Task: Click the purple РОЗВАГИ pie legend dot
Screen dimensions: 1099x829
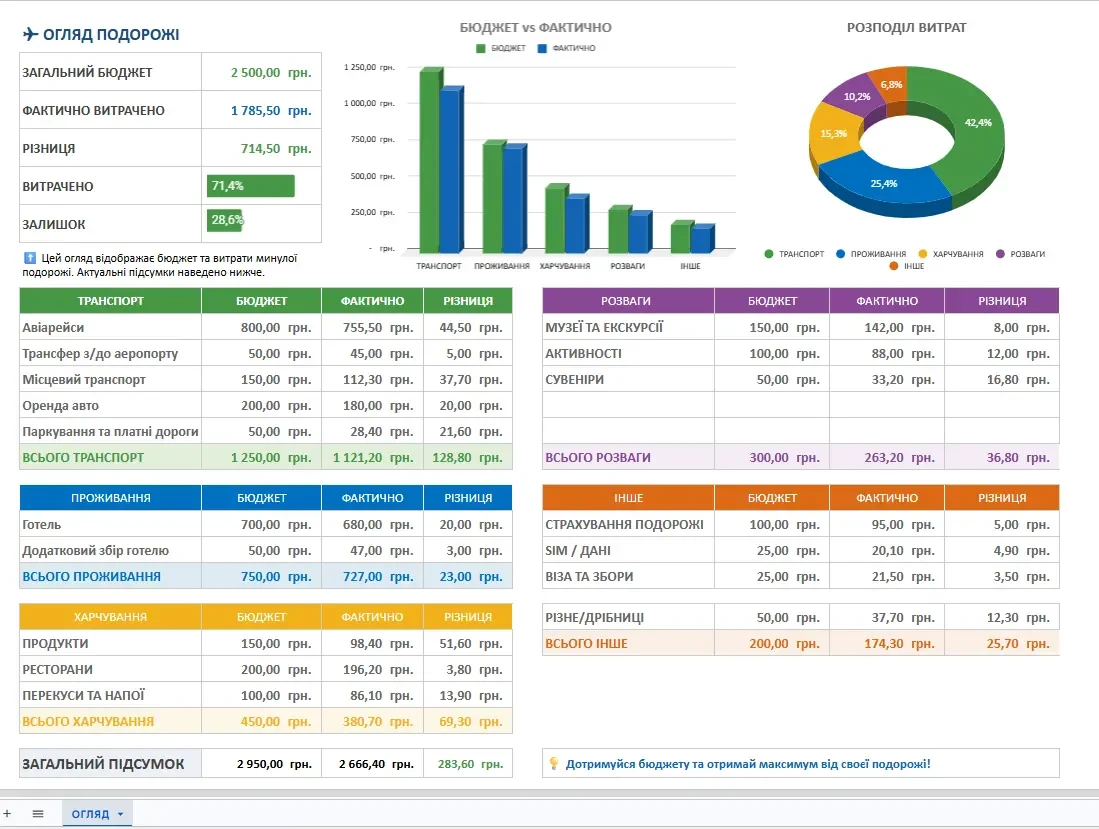Action: pos(1000,254)
